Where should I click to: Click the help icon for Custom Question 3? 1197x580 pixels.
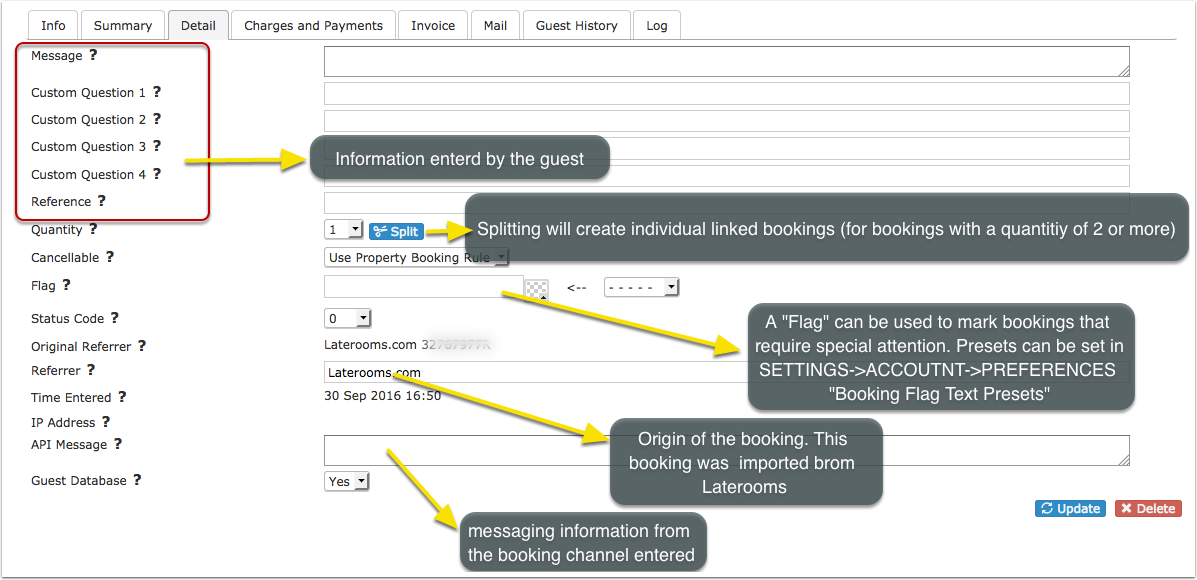(157, 146)
